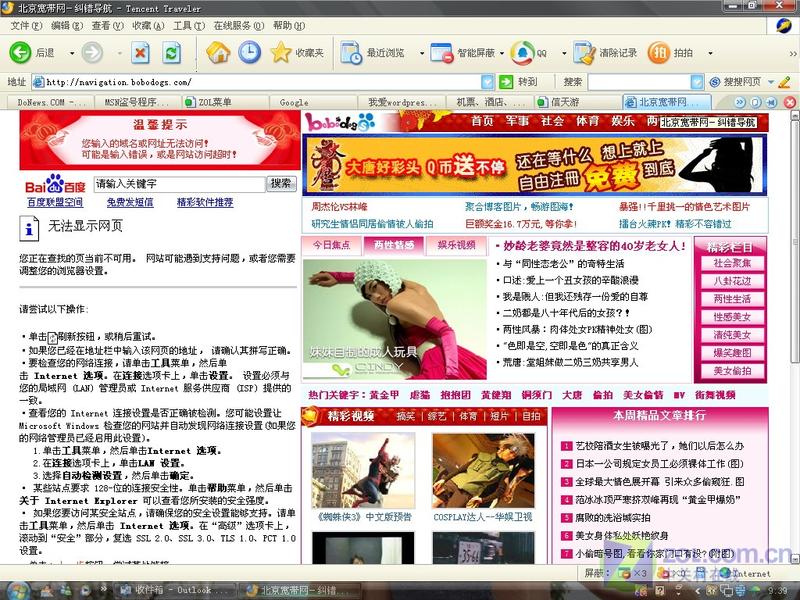The height and width of the screenshot is (600, 800).
Task: Open the 蜘蛛侠3 video thumbnail
Action: [363, 470]
